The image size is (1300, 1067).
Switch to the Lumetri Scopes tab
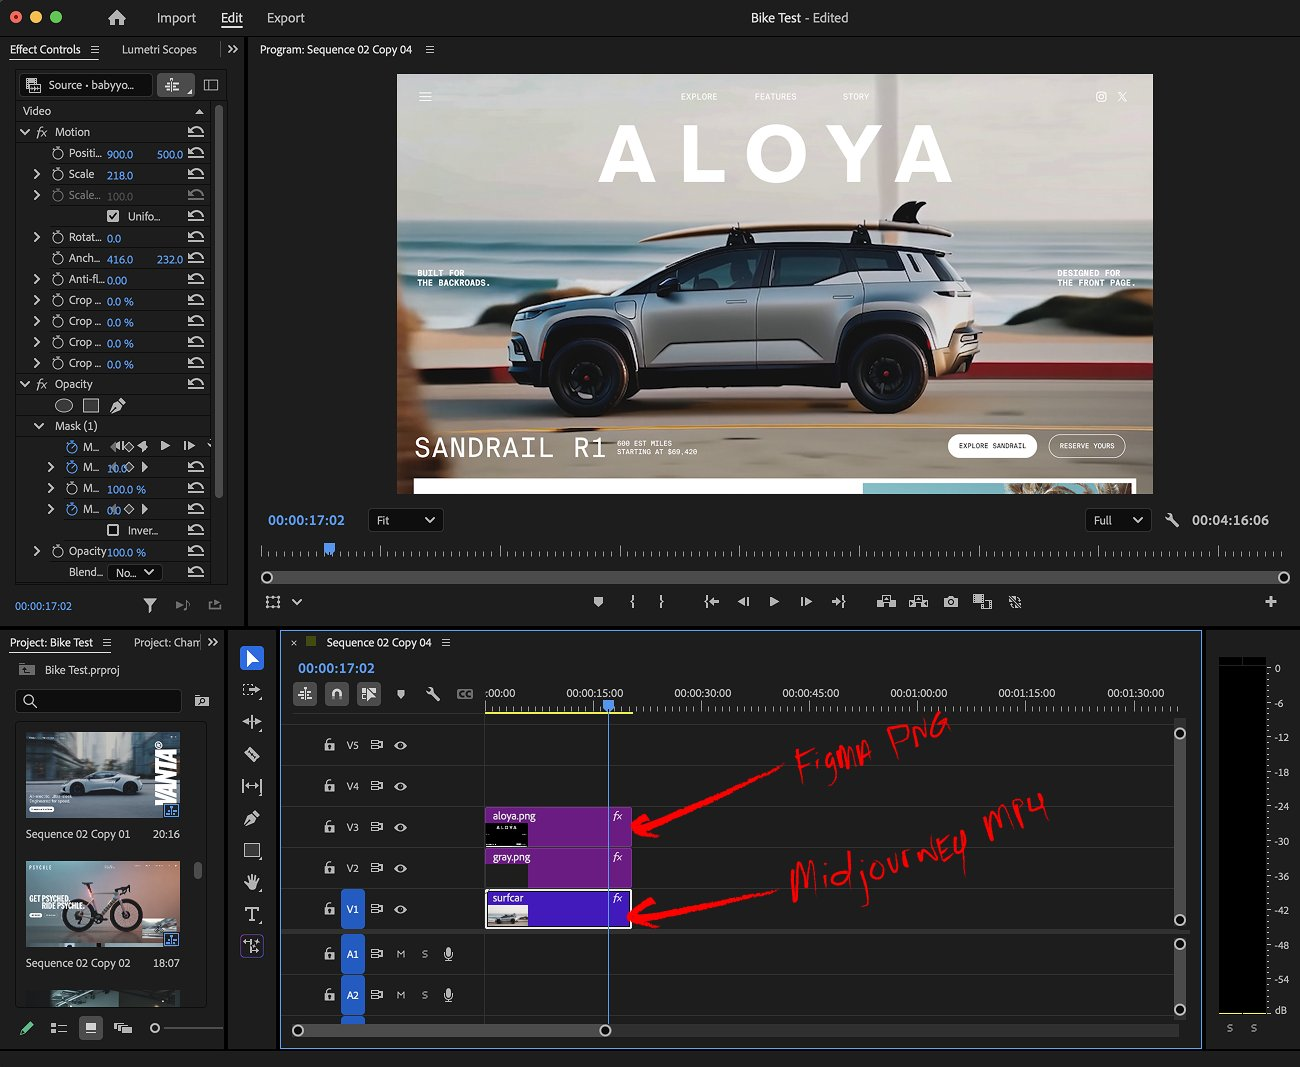(159, 49)
